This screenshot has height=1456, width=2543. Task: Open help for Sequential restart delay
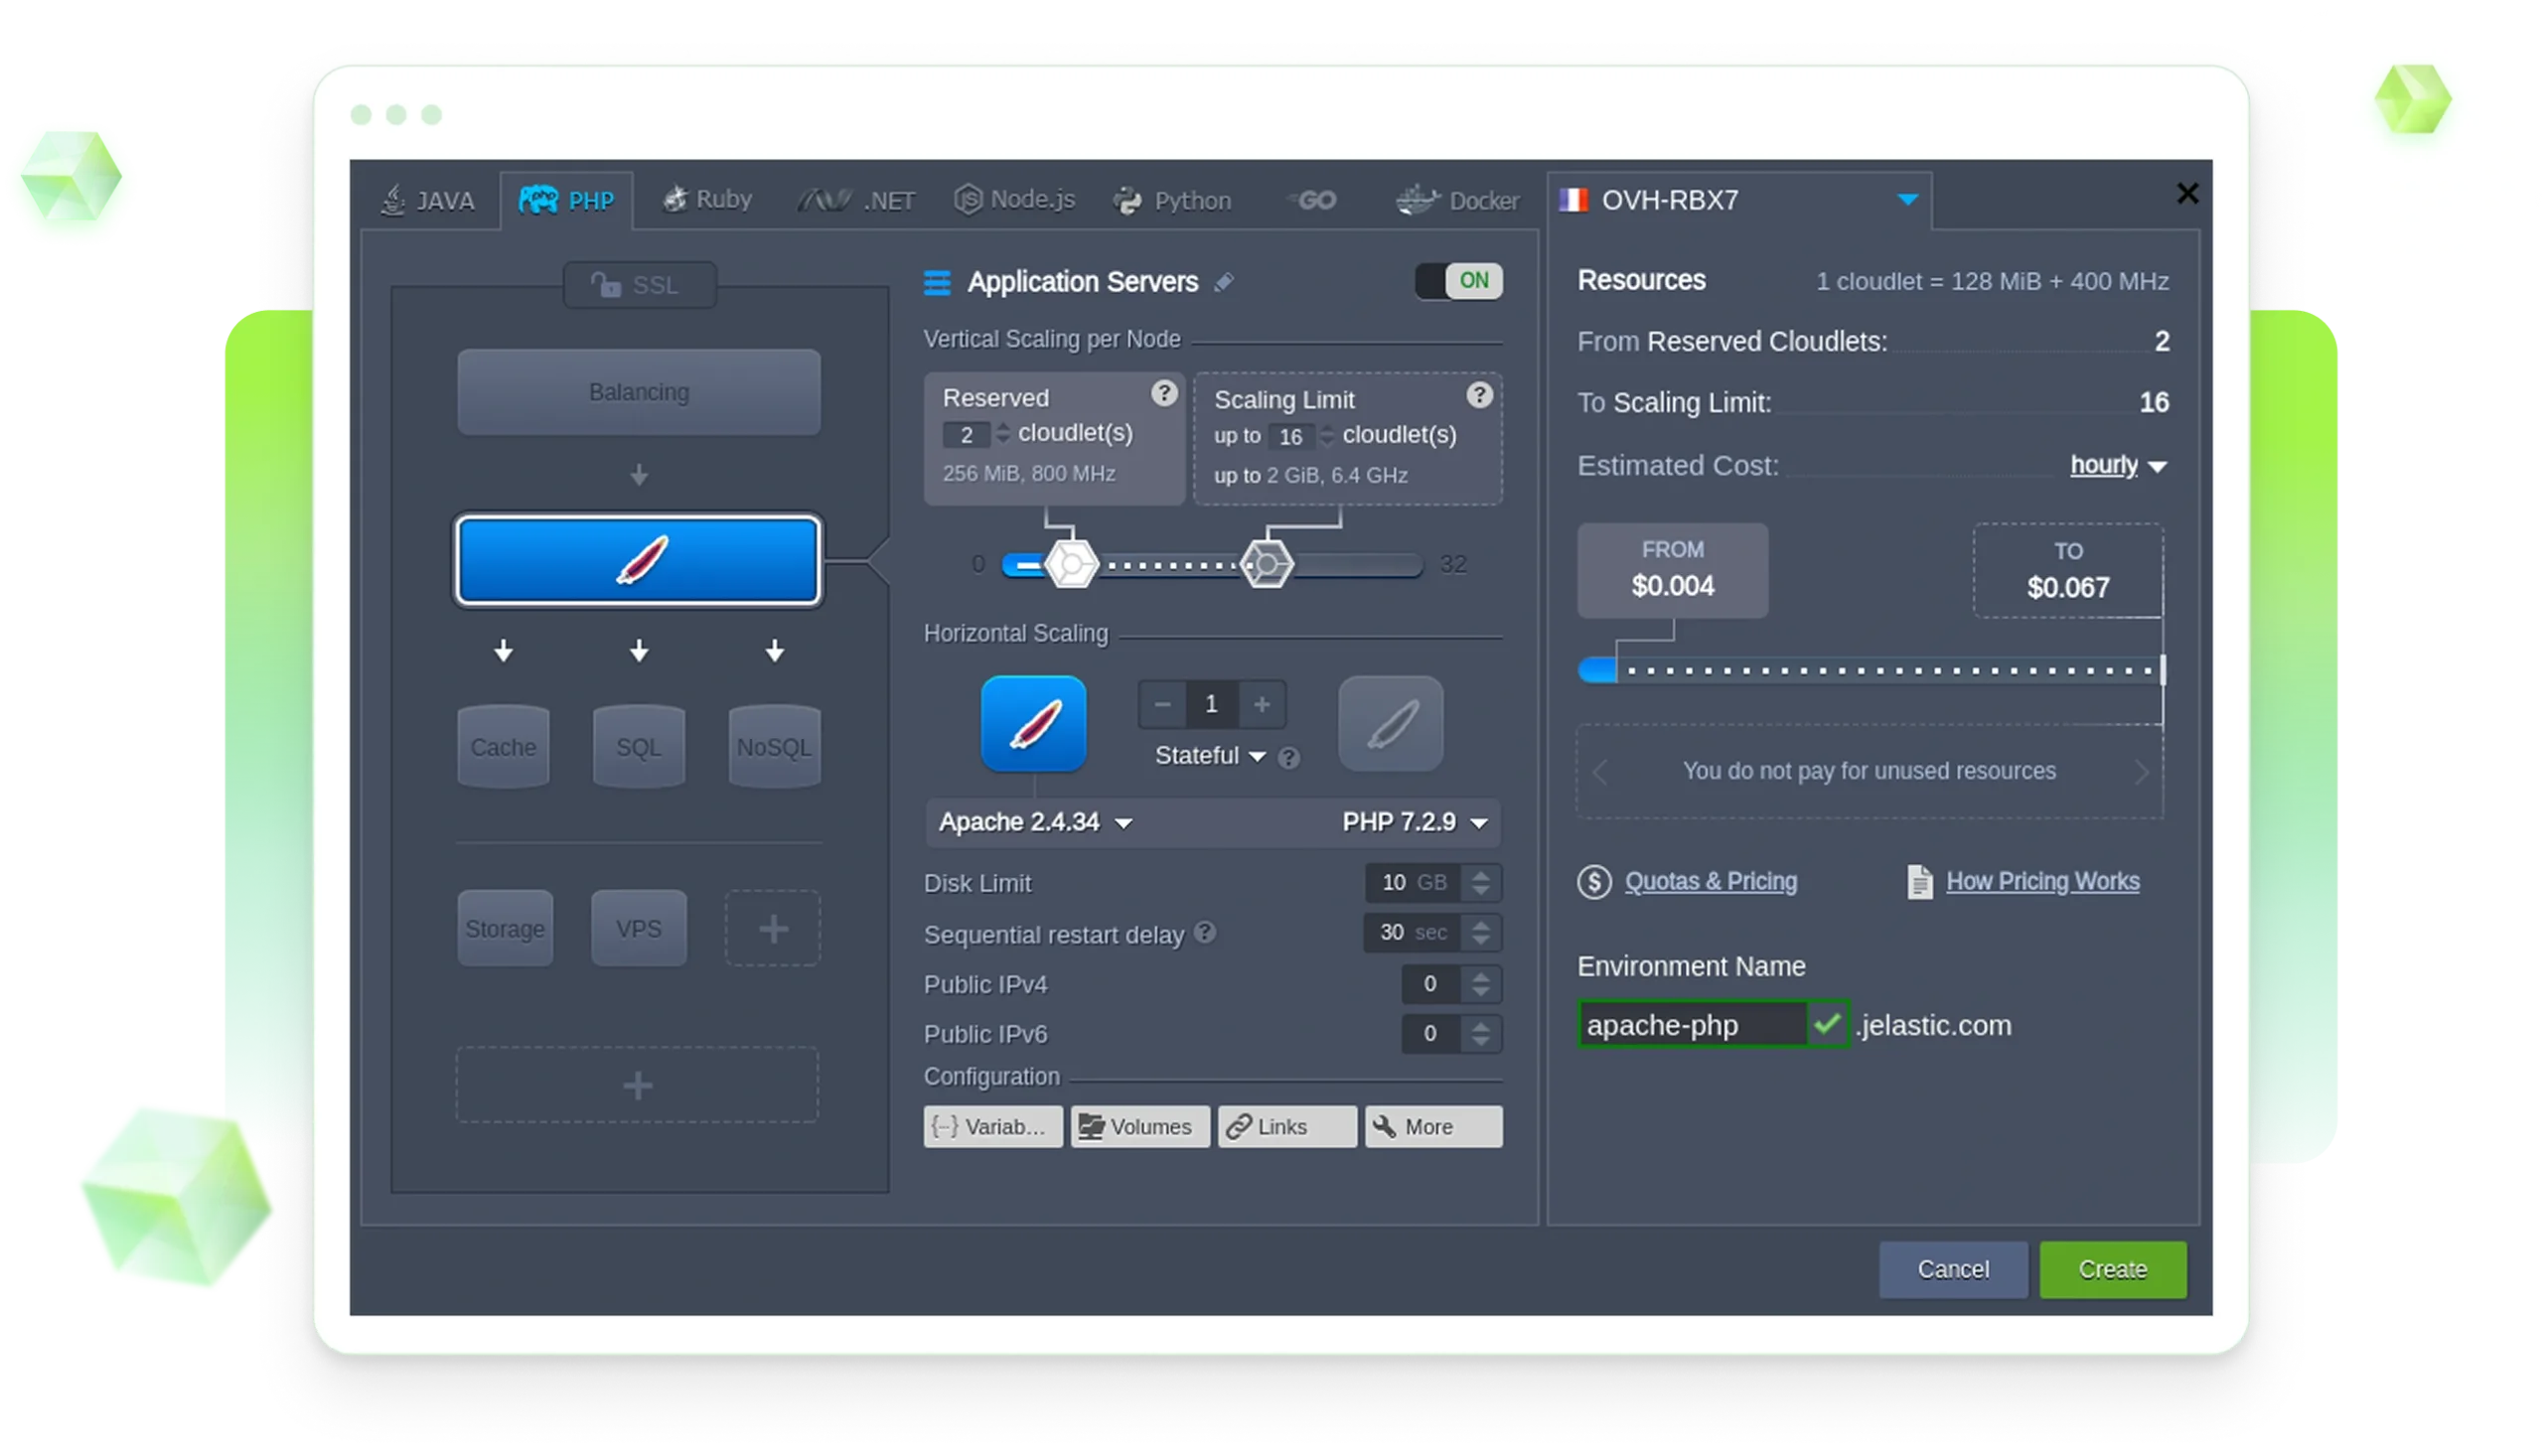point(1206,933)
